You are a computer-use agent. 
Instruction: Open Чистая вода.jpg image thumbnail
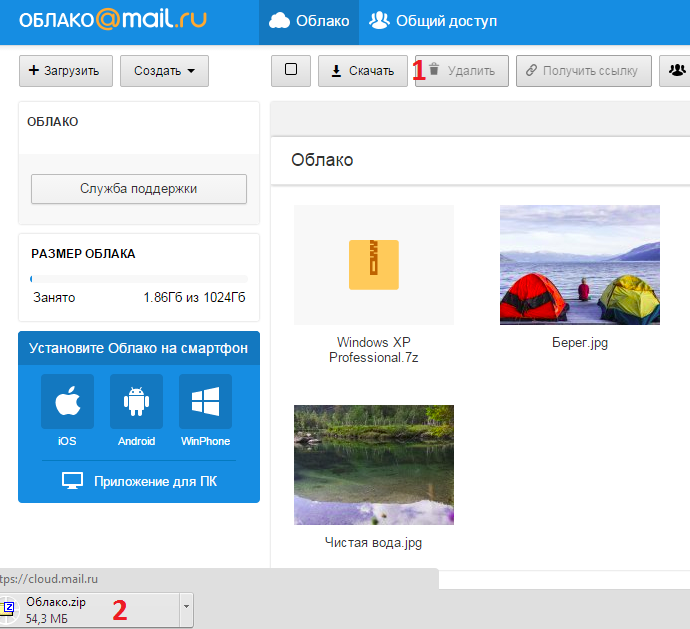pos(374,465)
